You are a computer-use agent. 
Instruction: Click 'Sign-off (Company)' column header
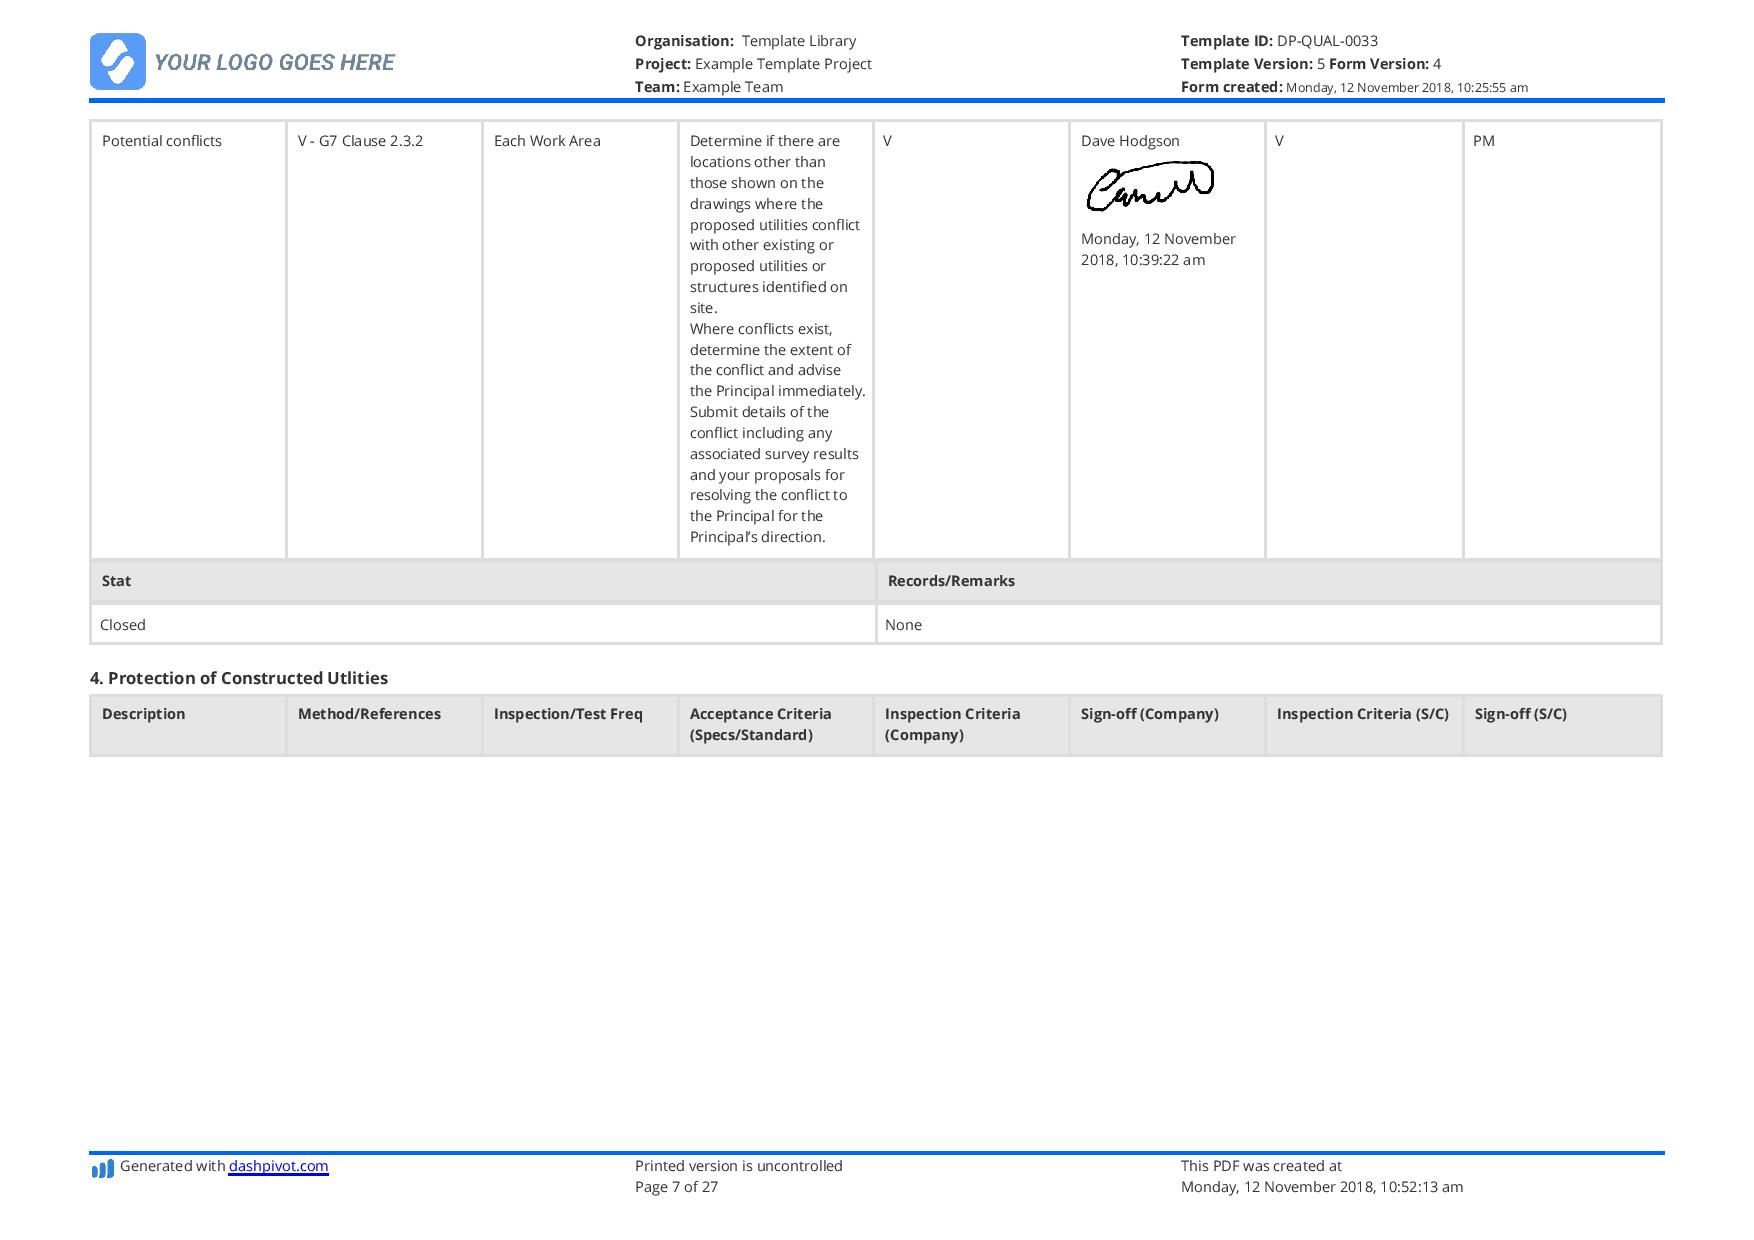[x=1167, y=725]
